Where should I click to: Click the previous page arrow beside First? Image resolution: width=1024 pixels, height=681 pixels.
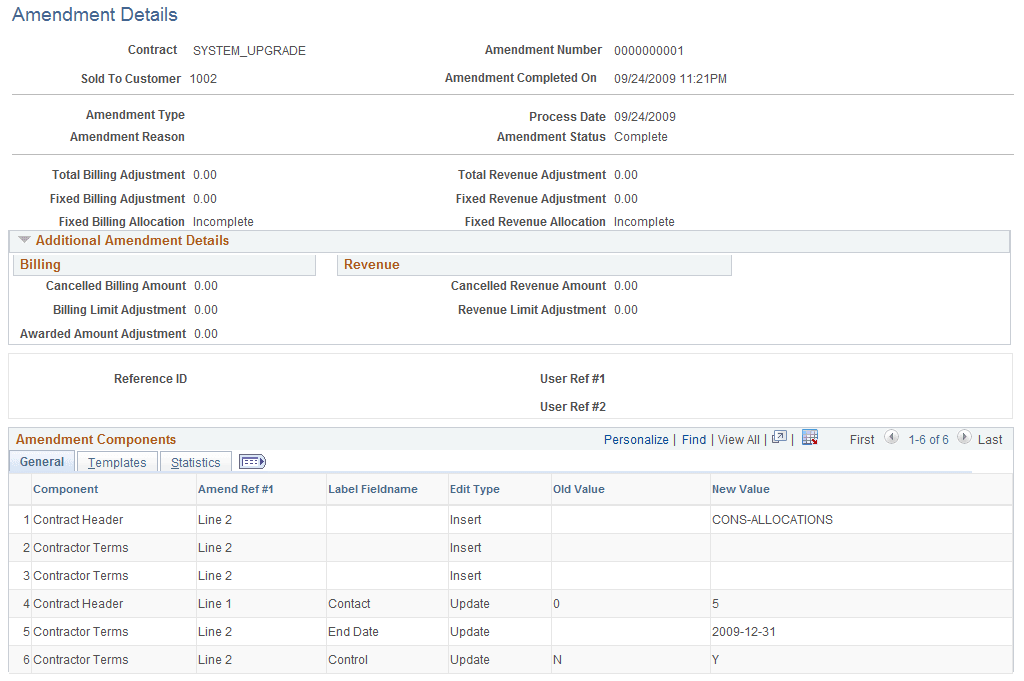892,438
